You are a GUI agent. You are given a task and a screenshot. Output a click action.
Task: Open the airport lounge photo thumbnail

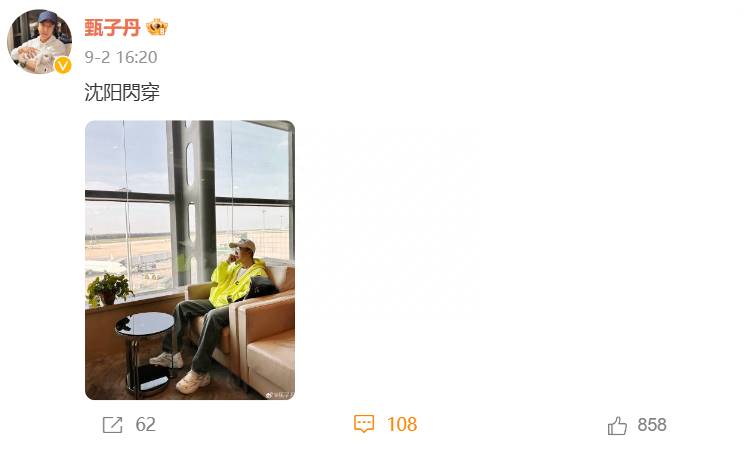pos(190,260)
